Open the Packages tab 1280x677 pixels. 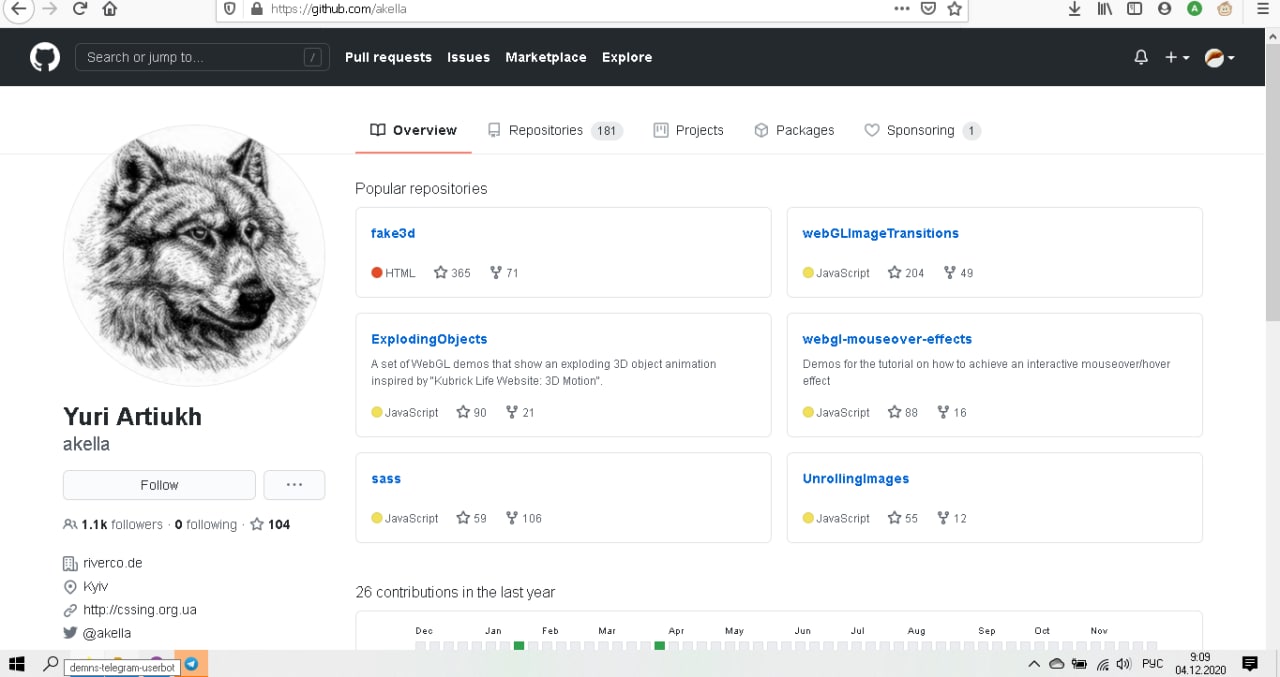click(x=794, y=130)
